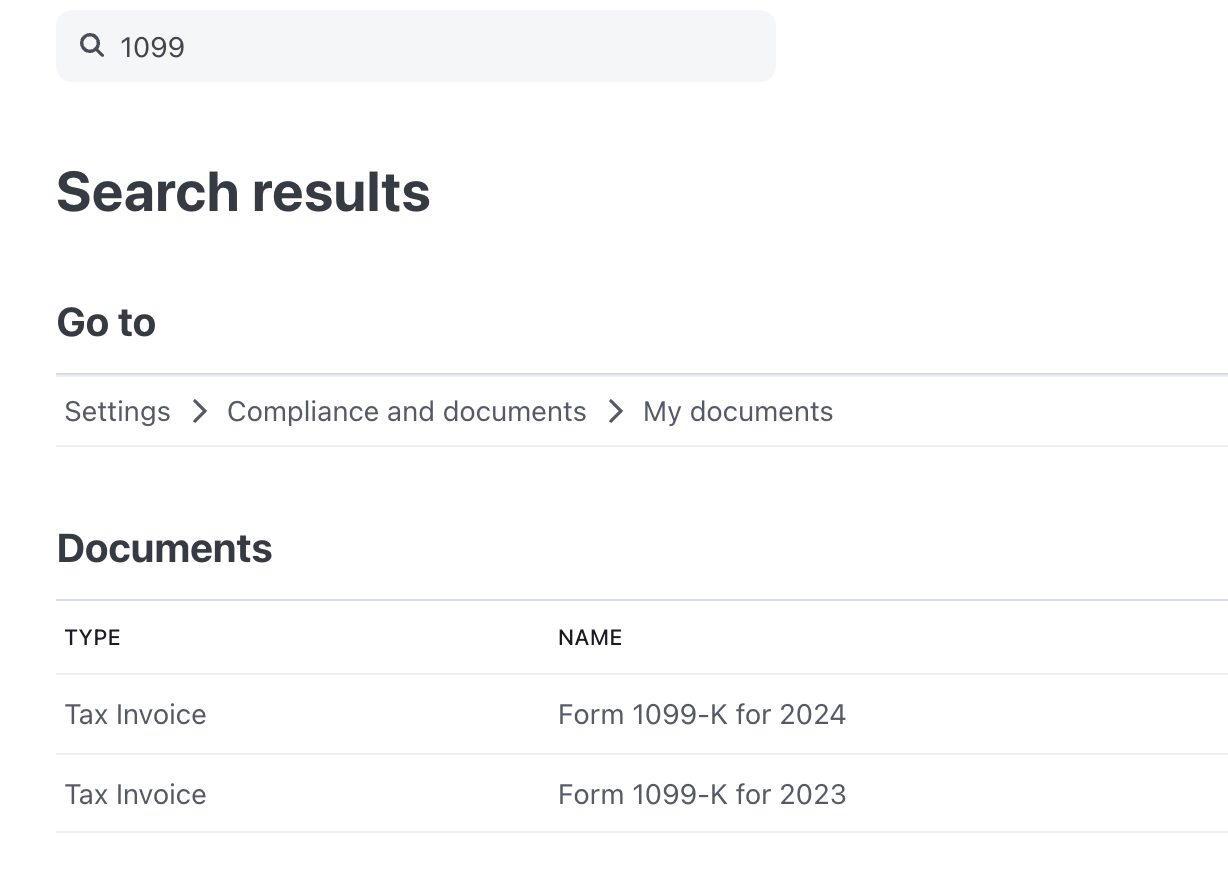Select Tax Invoice type in 2023 row
Image resolution: width=1228 pixels, height=872 pixels.
pyautogui.click(x=135, y=794)
